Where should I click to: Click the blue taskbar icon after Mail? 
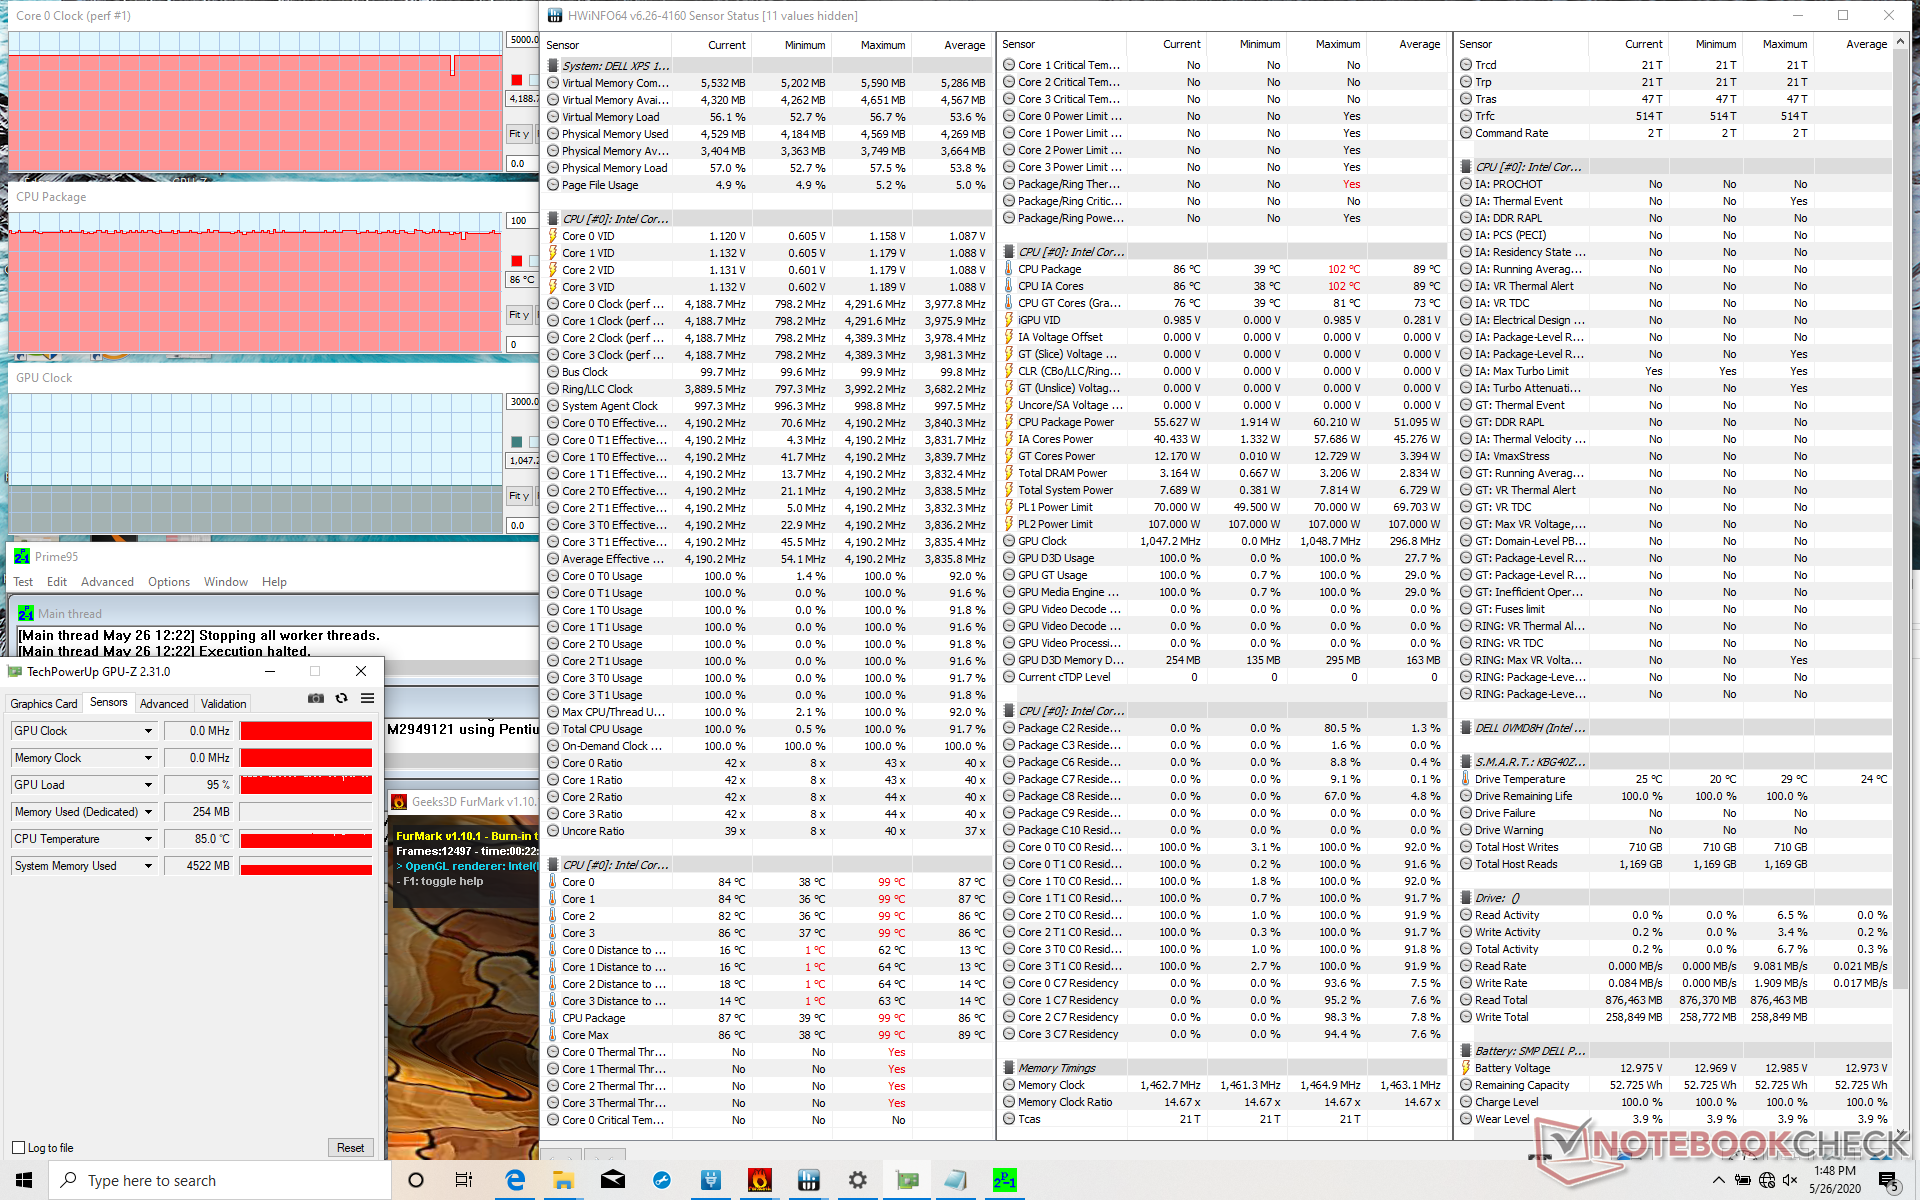point(662,1180)
